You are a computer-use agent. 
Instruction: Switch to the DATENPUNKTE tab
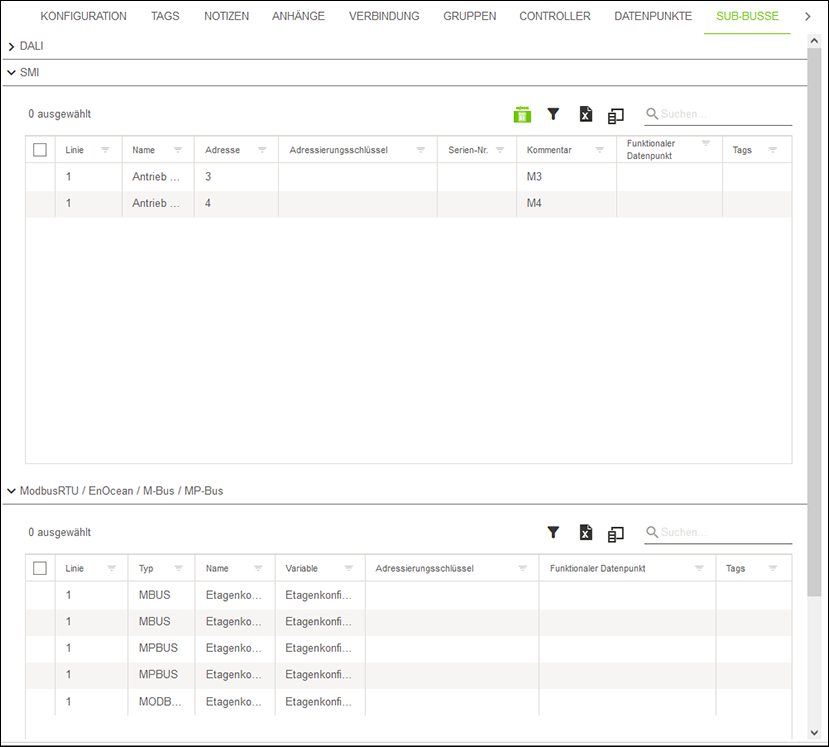coord(652,17)
